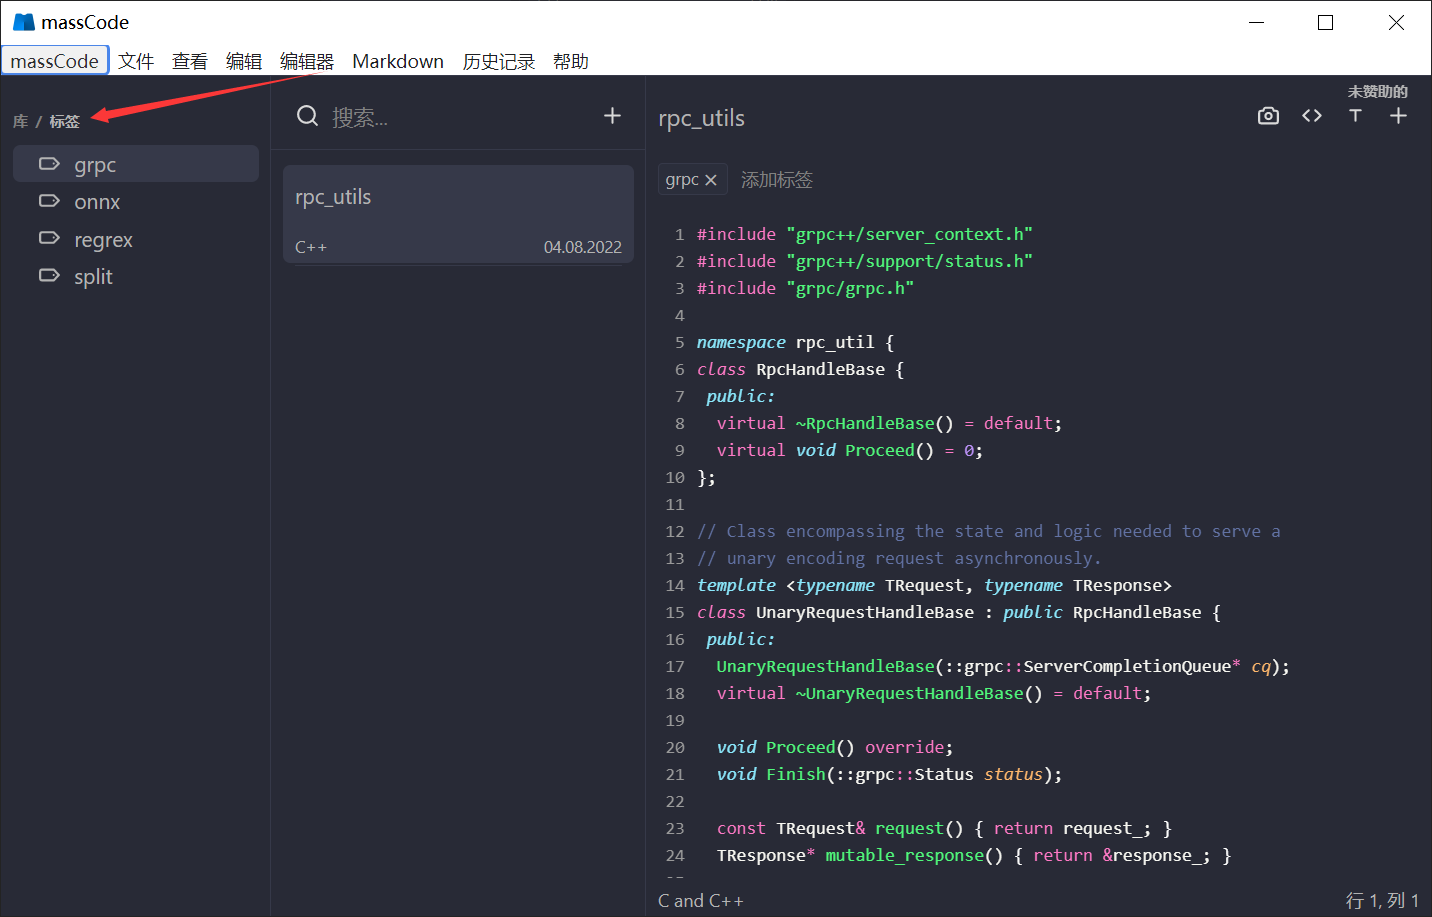Click the 未赞助的 unsponsored label
The width and height of the screenshot is (1432, 917).
1377,91
